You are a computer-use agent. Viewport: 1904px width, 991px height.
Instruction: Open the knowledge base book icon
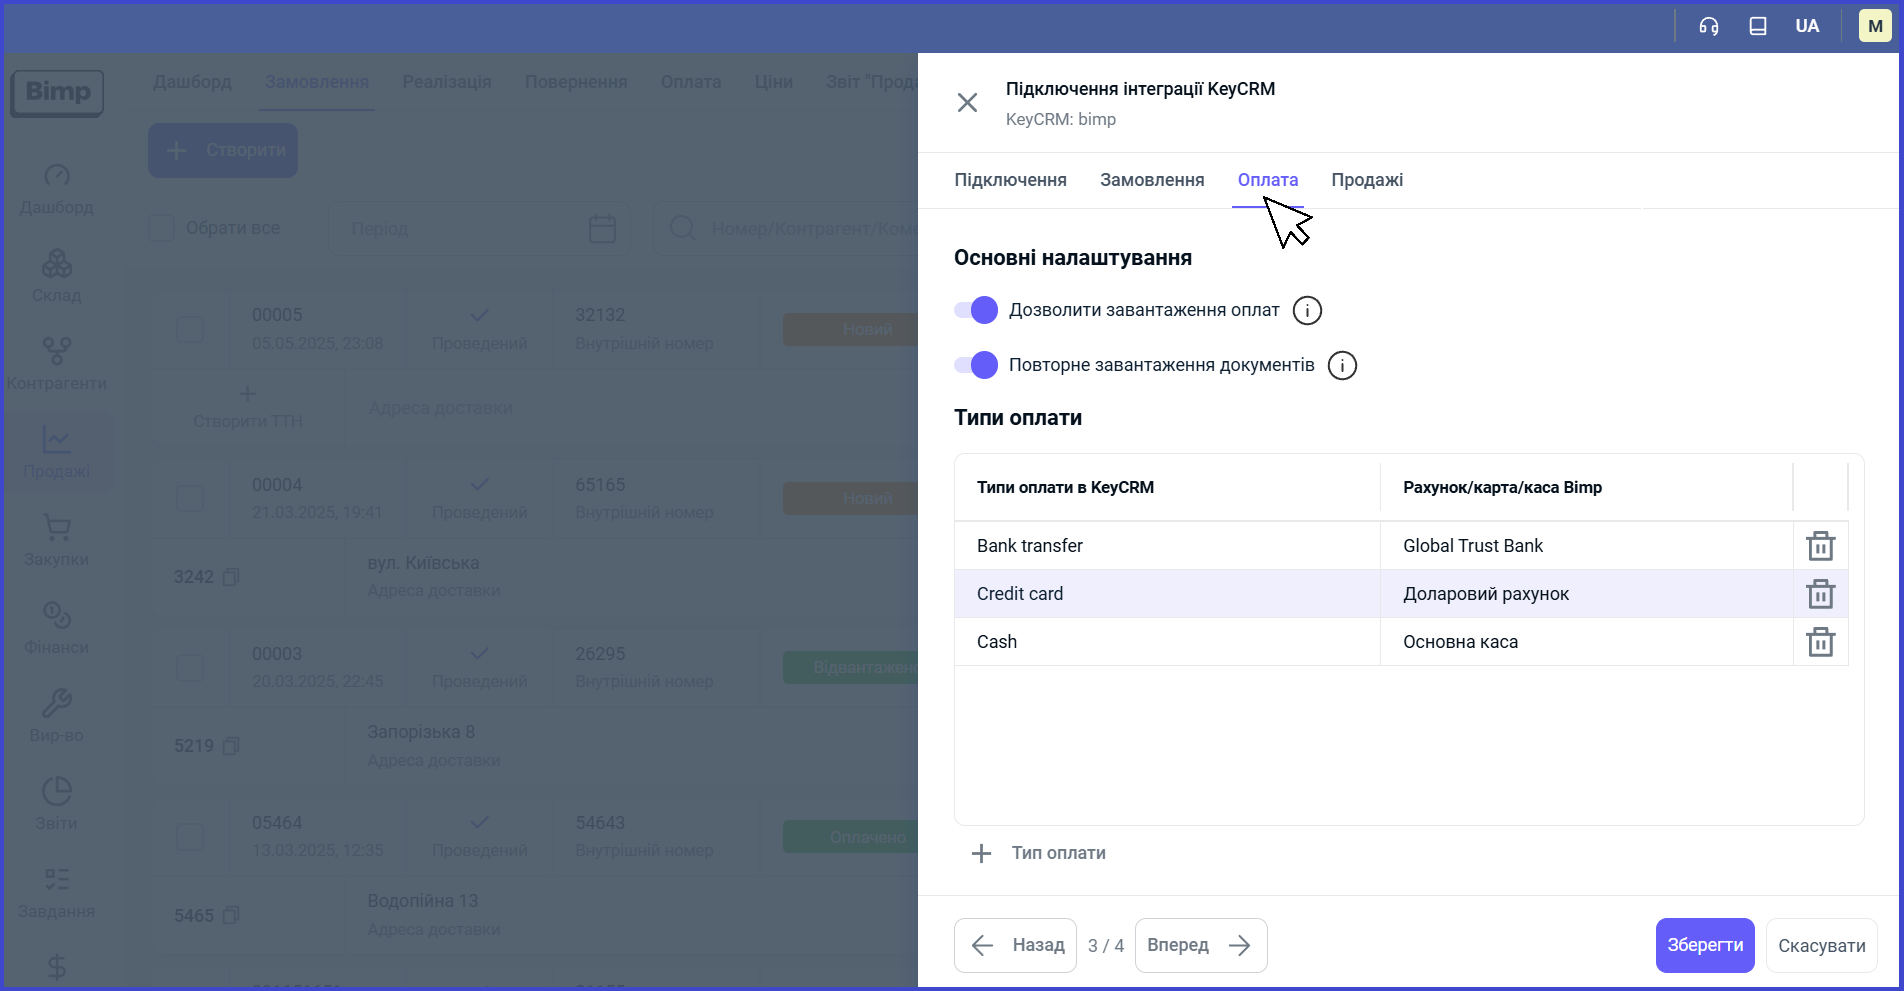click(1758, 27)
